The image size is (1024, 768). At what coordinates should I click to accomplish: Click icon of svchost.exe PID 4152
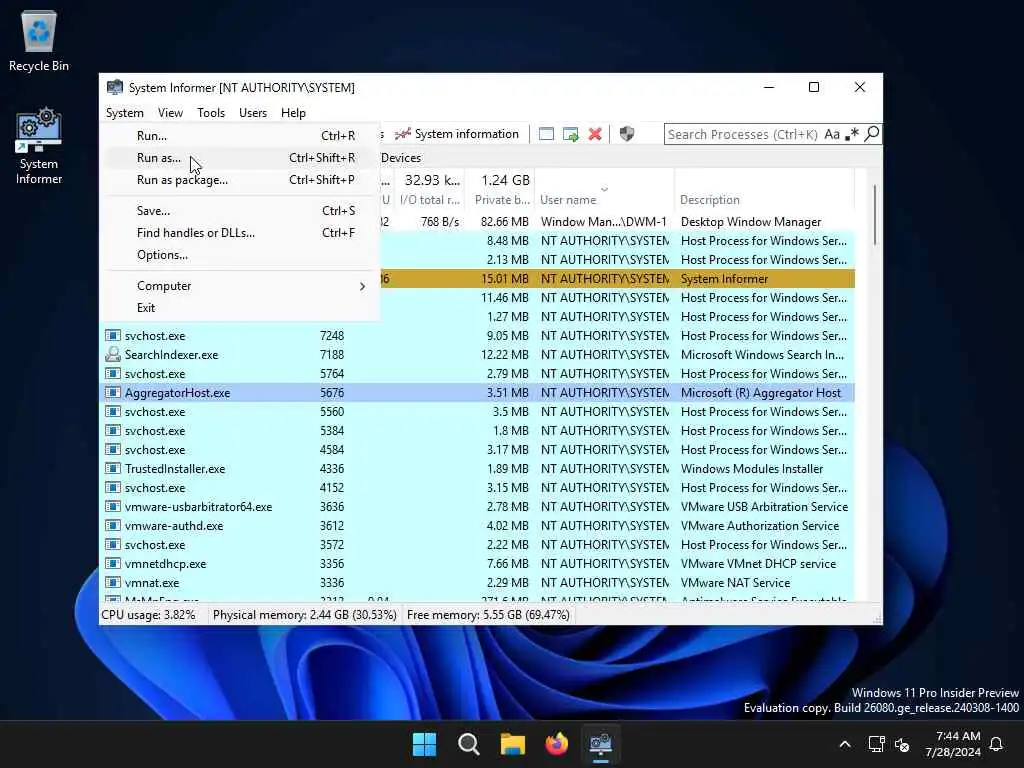point(113,488)
